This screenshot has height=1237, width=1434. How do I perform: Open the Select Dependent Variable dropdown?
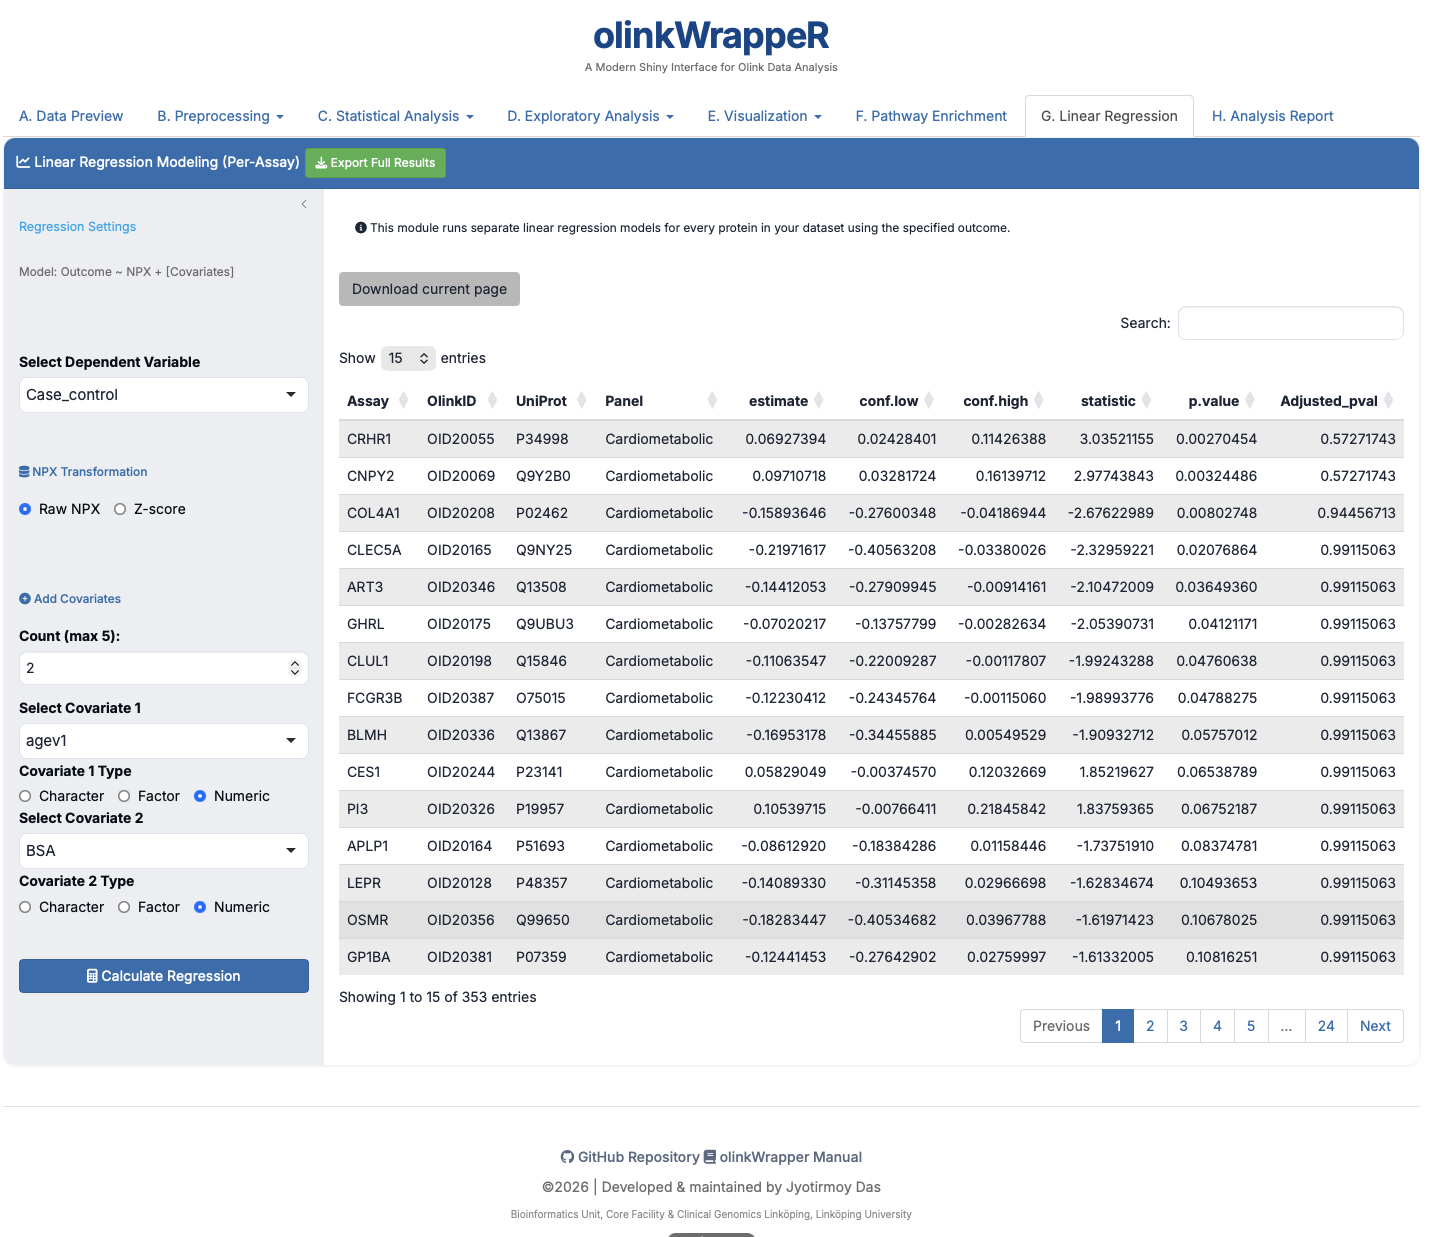click(x=163, y=395)
